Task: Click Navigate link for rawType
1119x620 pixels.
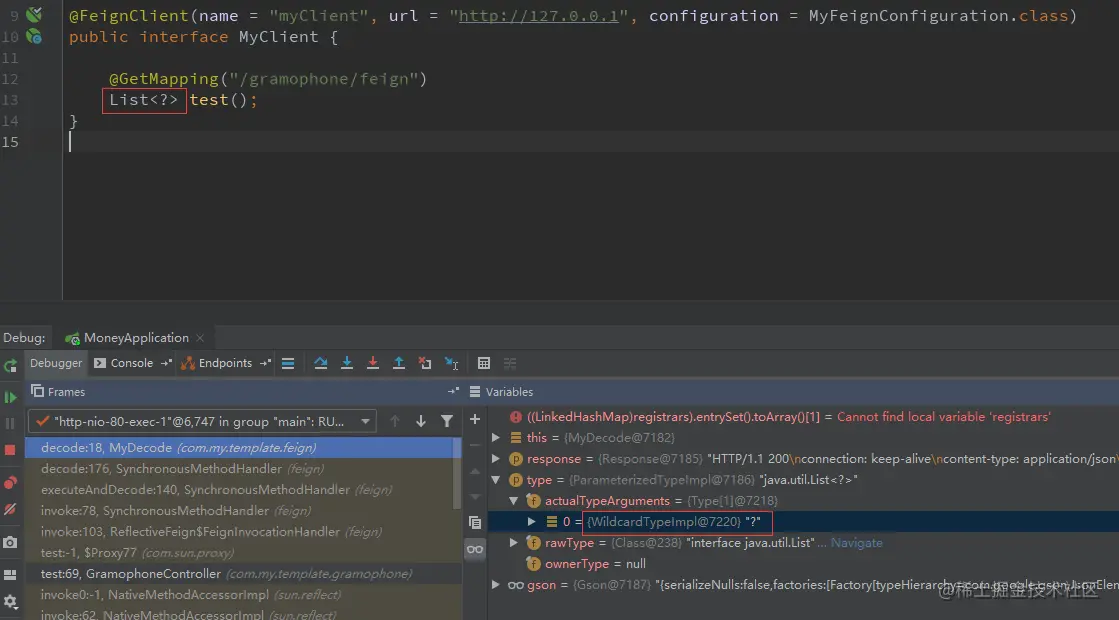Action: 856,543
